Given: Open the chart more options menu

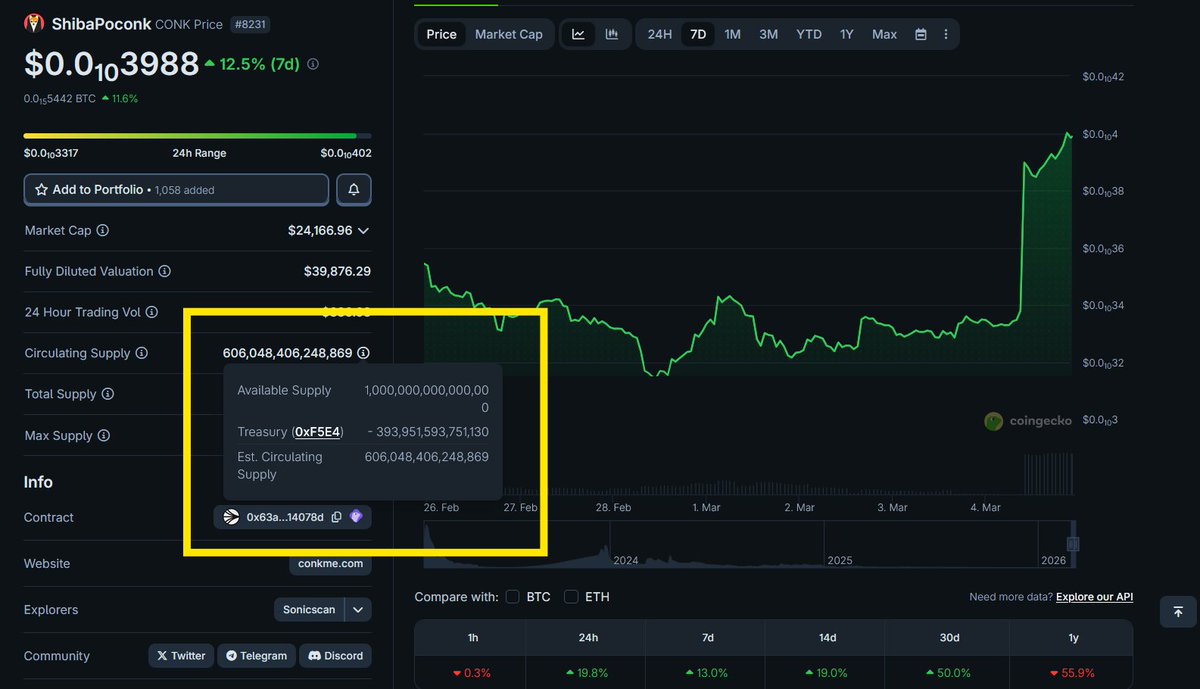Looking at the screenshot, I should point(946,34).
